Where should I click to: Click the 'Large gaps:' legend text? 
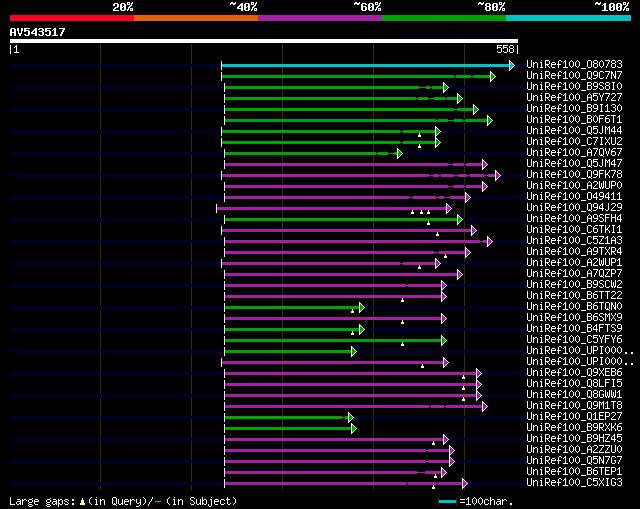[42, 501]
